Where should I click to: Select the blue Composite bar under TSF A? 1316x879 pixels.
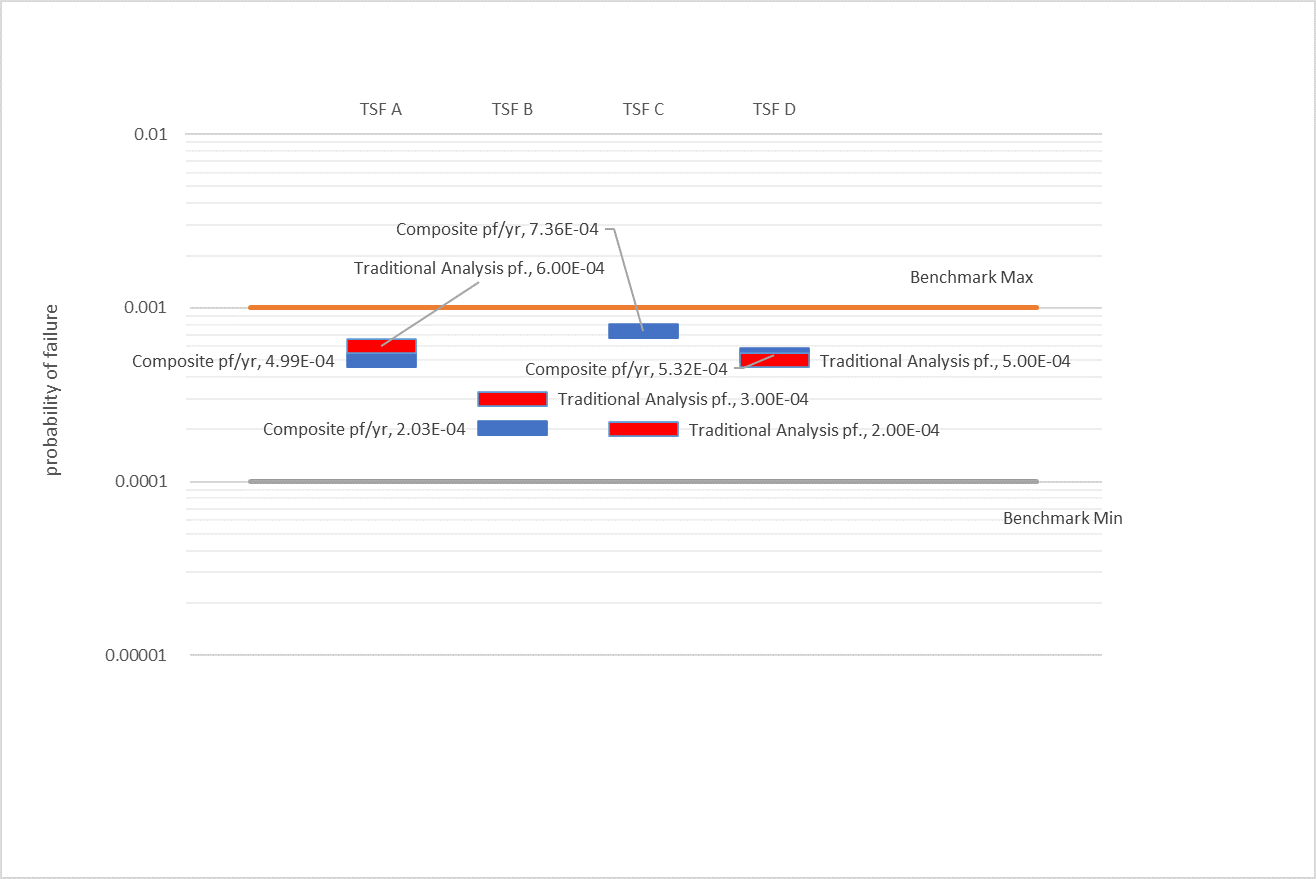[381, 362]
